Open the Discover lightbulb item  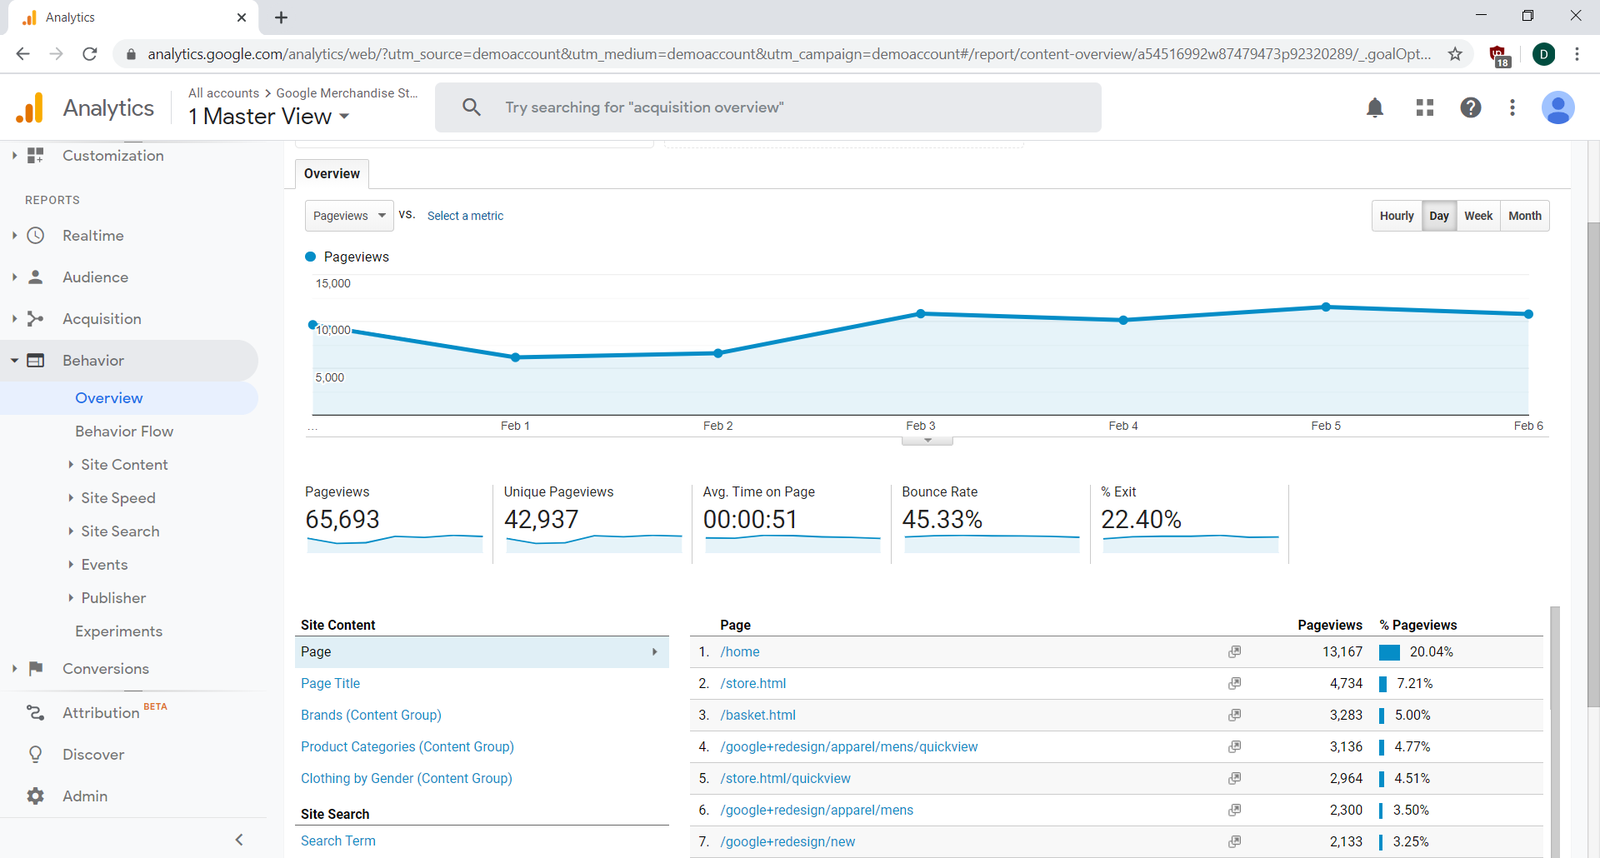pyautogui.click(x=36, y=754)
